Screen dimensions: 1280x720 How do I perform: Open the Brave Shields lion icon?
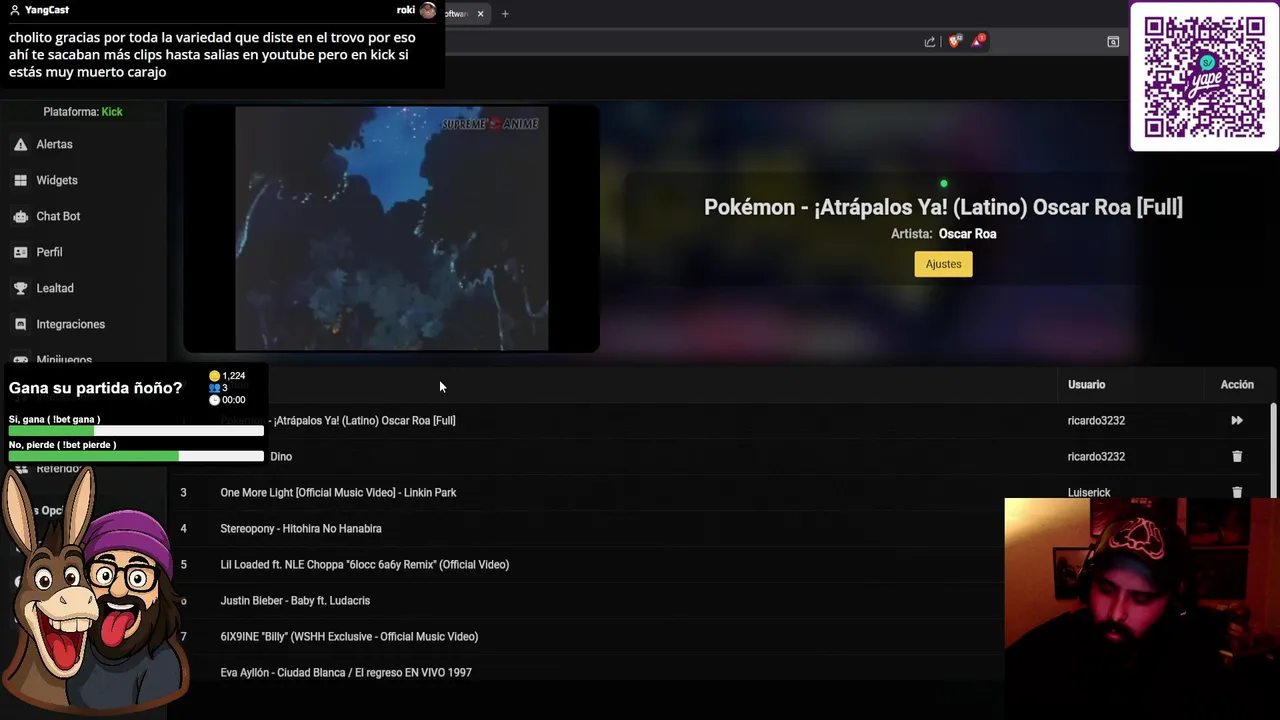954,42
